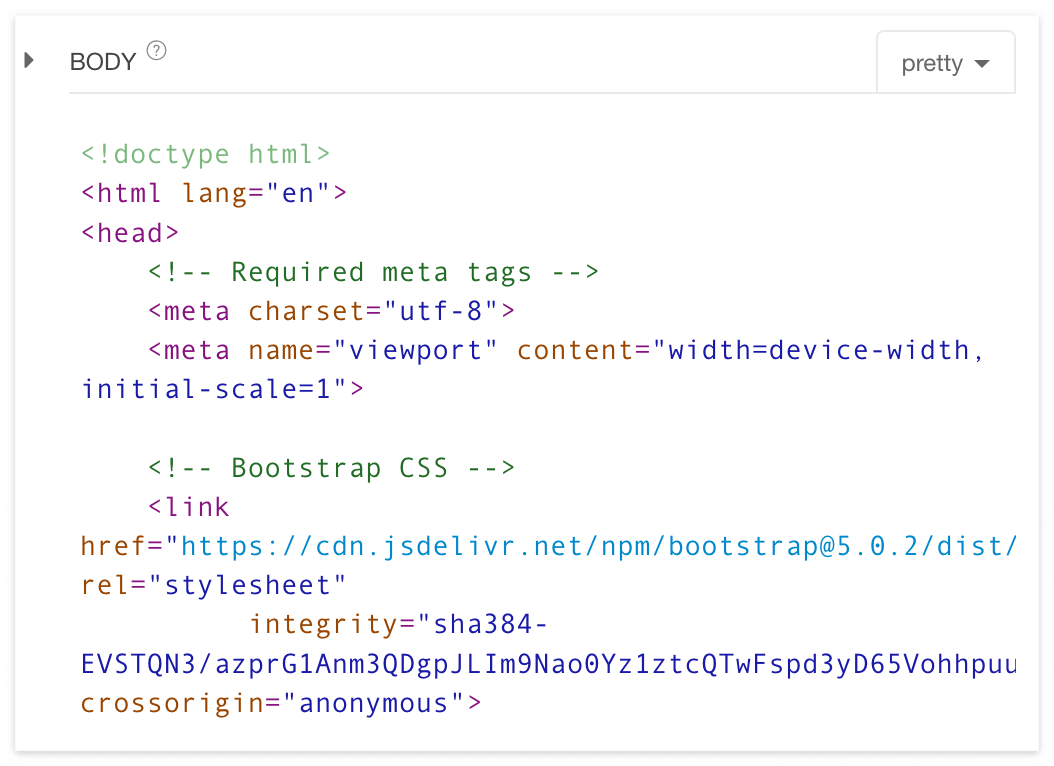Click the rel="stylesheet" attribute
Viewport: 1054px width, 766px height.
pyautogui.click(x=214, y=585)
